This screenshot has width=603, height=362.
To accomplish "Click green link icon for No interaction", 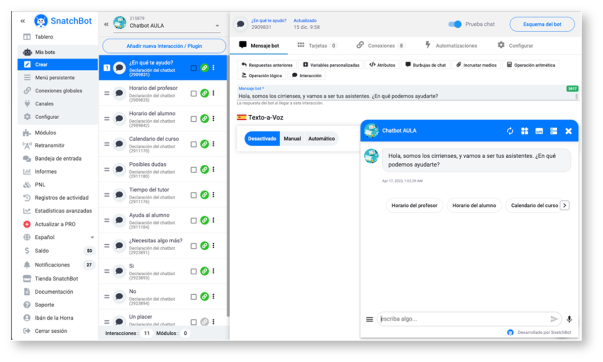I will pyautogui.click(x=205, y=297).
